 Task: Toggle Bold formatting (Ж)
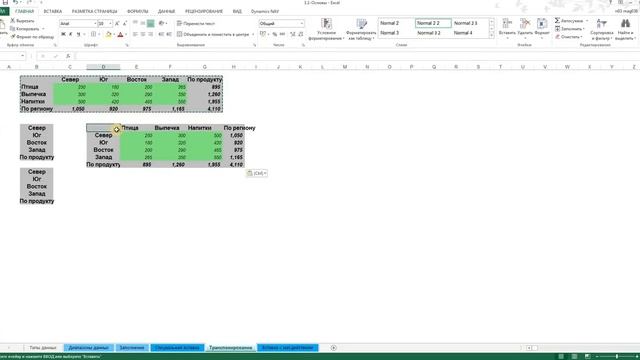[63, 34]
